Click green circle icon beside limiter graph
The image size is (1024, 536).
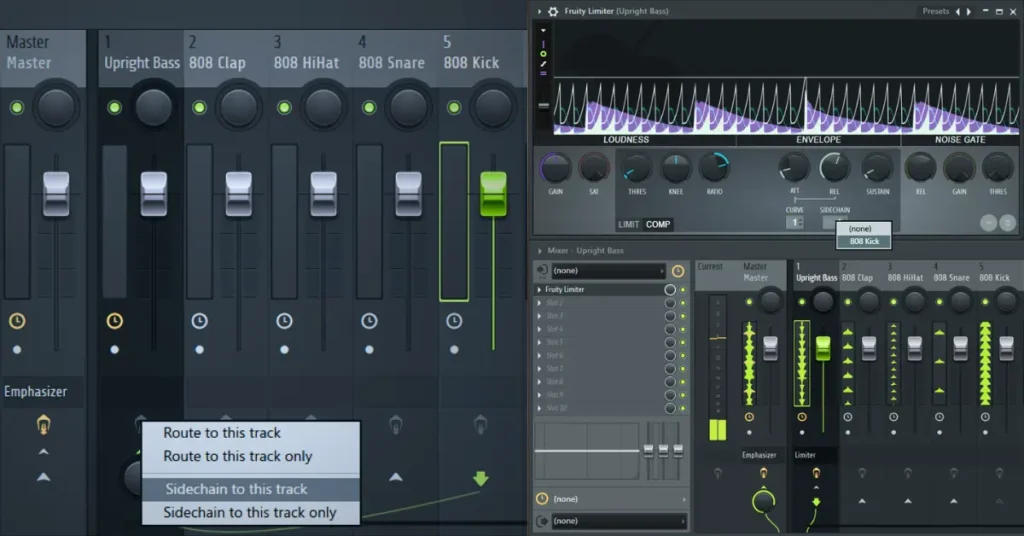pyautogui.click(x=543, y=54)
